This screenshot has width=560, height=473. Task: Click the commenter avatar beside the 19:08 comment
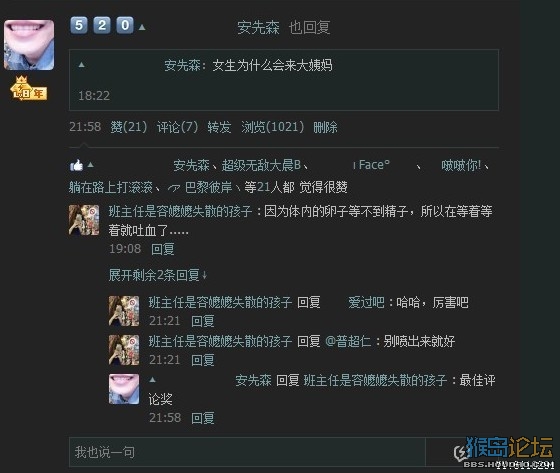84,220
